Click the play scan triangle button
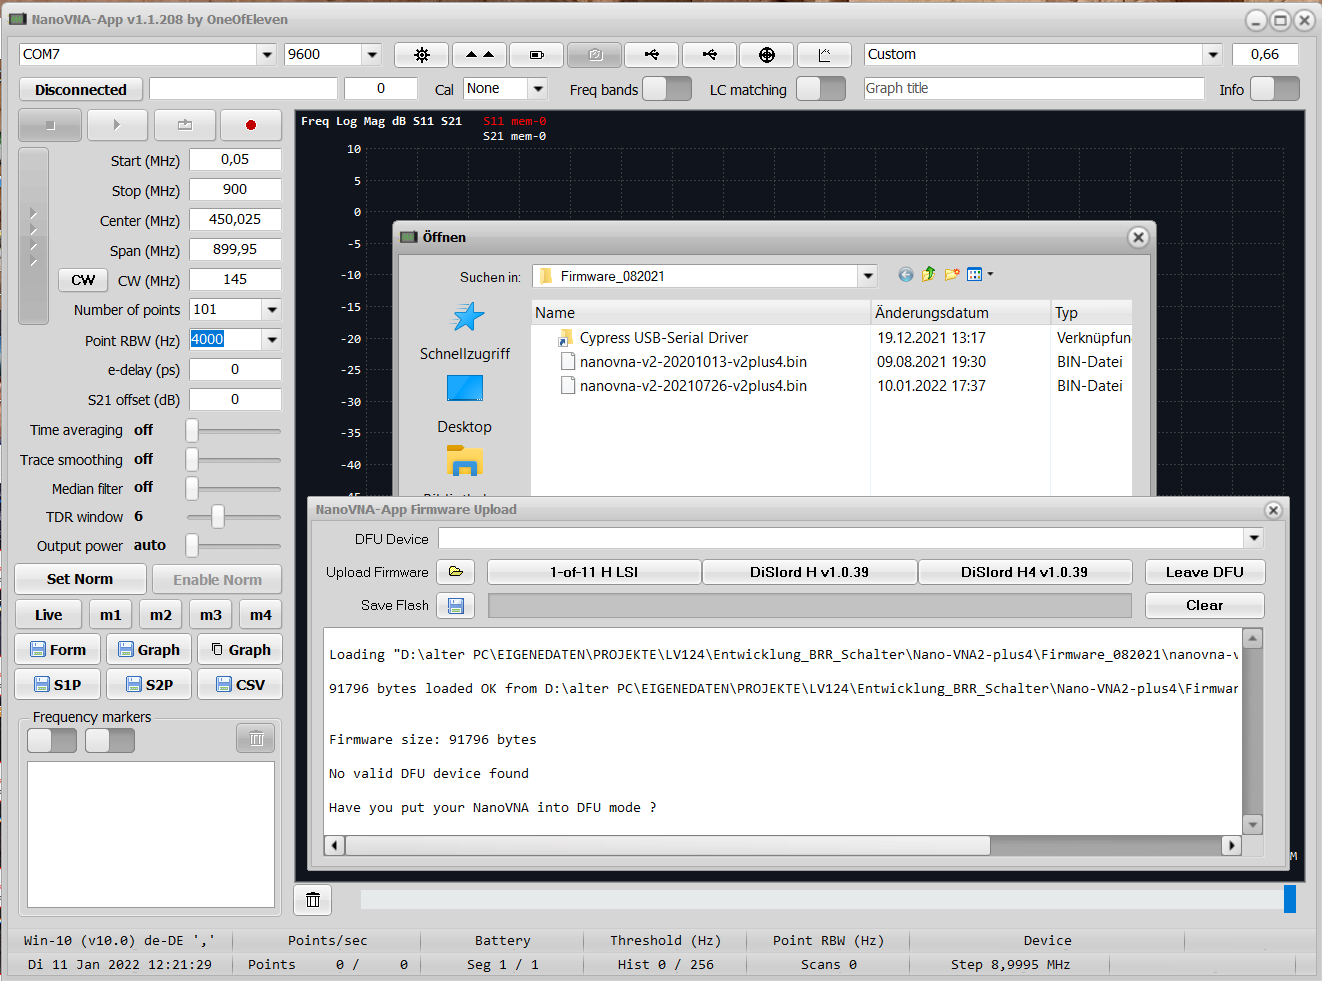This screenshot has height=981, width=1322. (x=117, y=125)
